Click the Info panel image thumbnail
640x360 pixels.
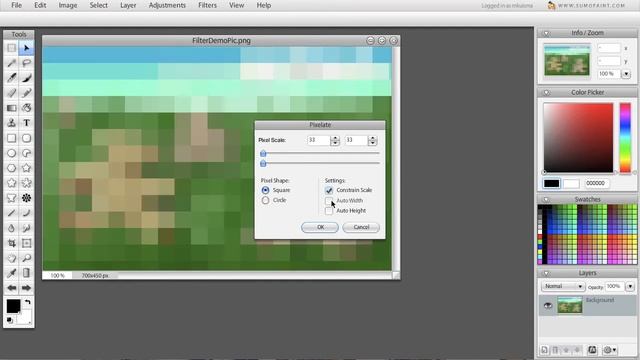(567, 61)
